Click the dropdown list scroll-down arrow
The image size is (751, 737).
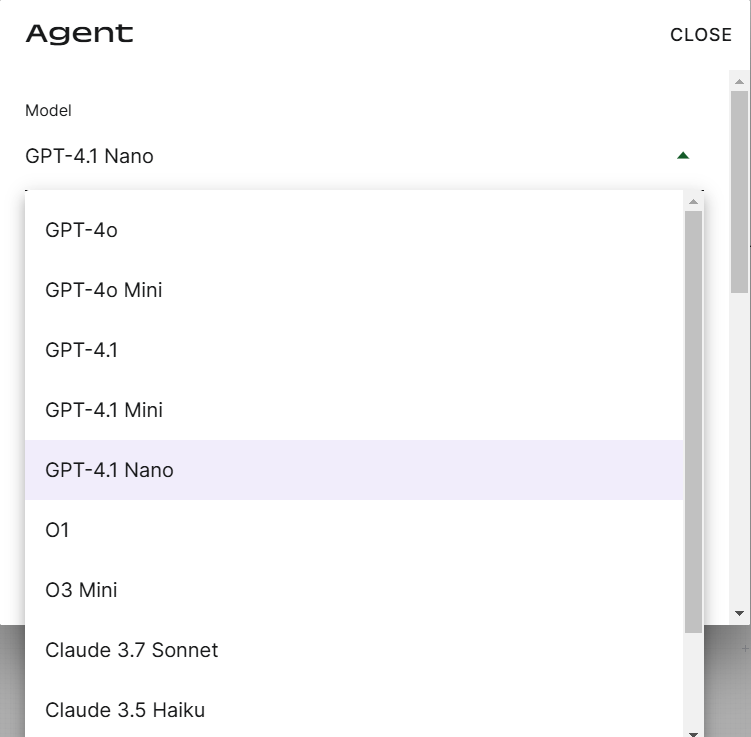point(693,733)
